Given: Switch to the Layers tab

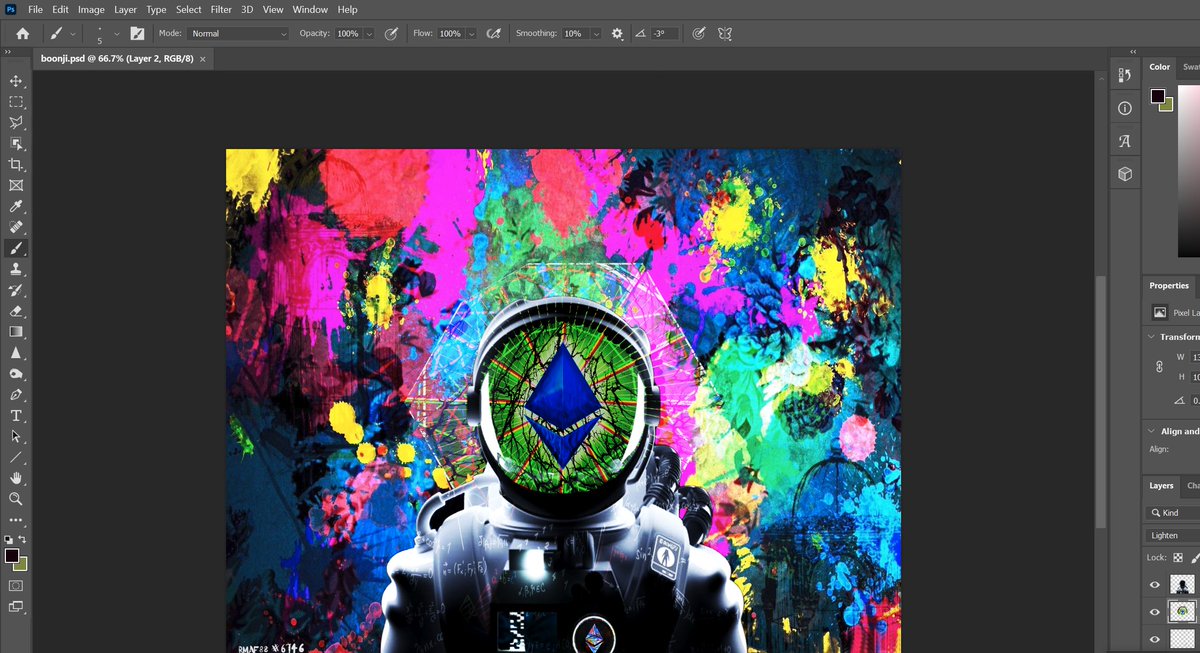Looking at the screenshot, I should tap(1161, 486).
